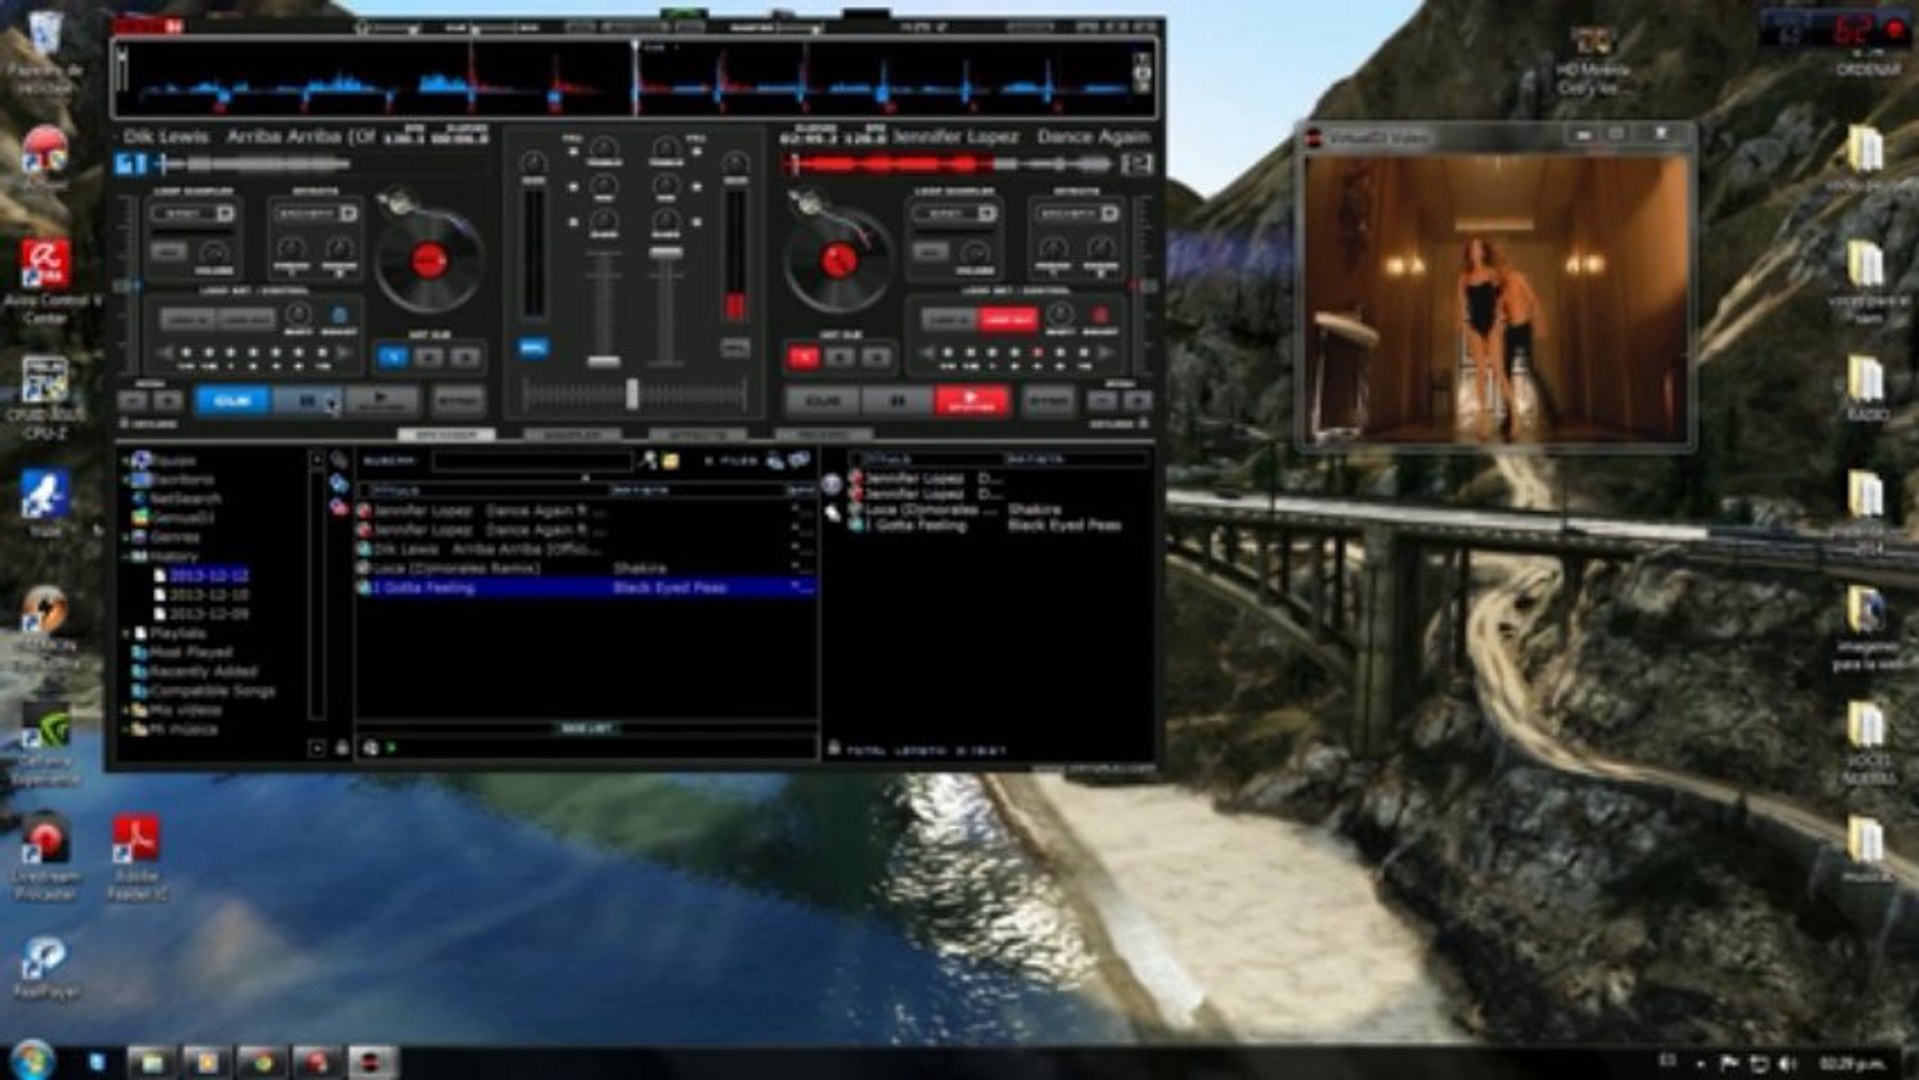Toggle bass kill on the left mixer channel
1919x1080 pixels.
(574, 222)
